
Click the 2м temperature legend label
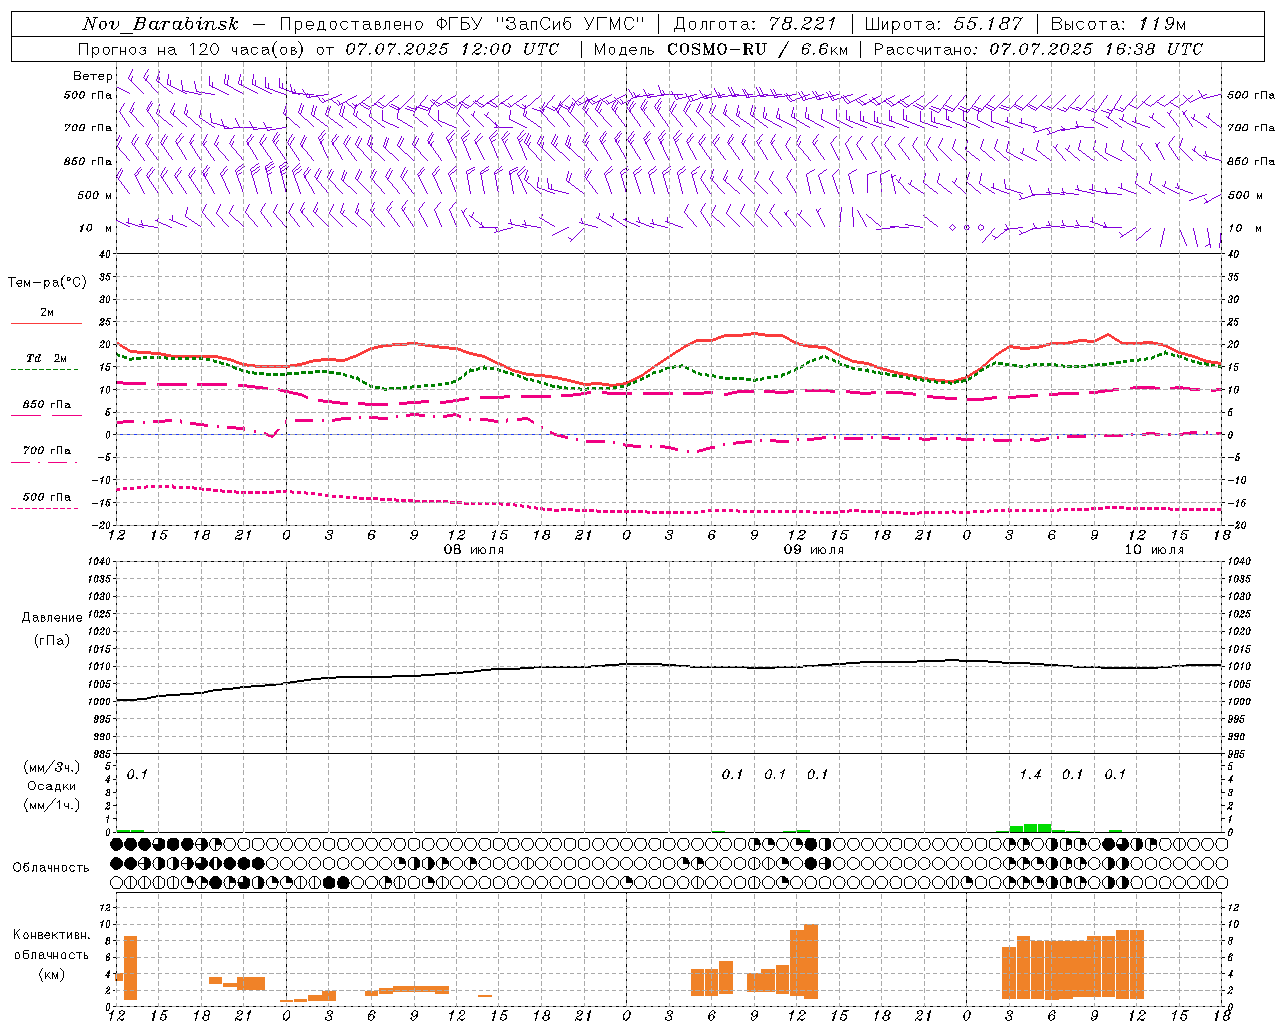[x=47, y=313]
